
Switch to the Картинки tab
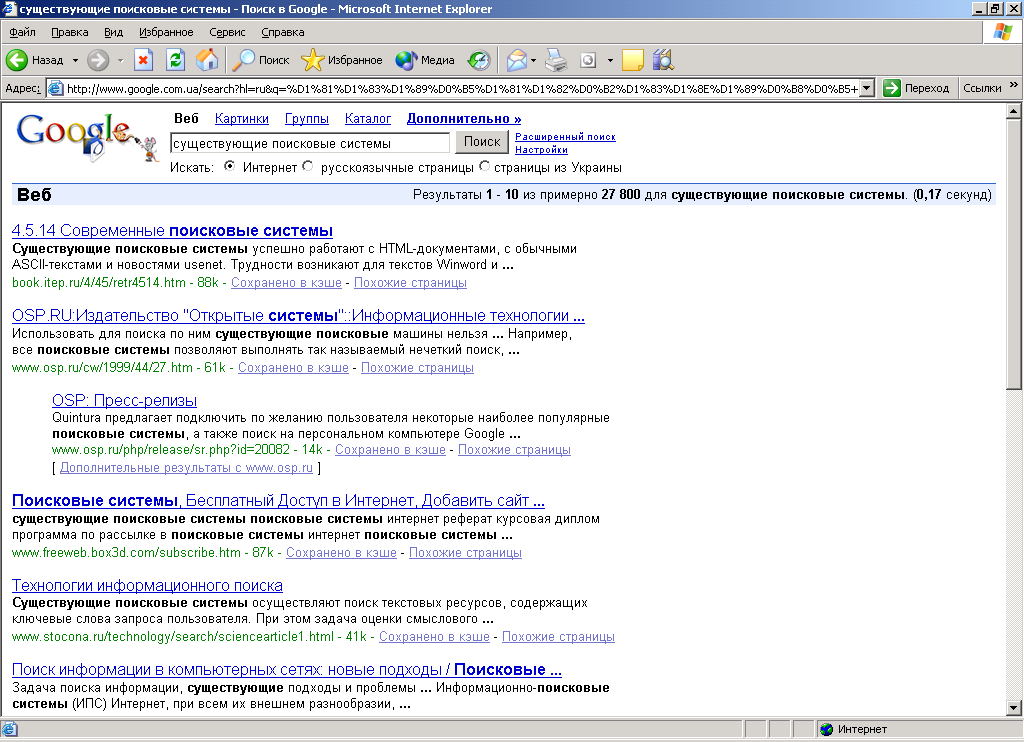click(x=242, y=118)
